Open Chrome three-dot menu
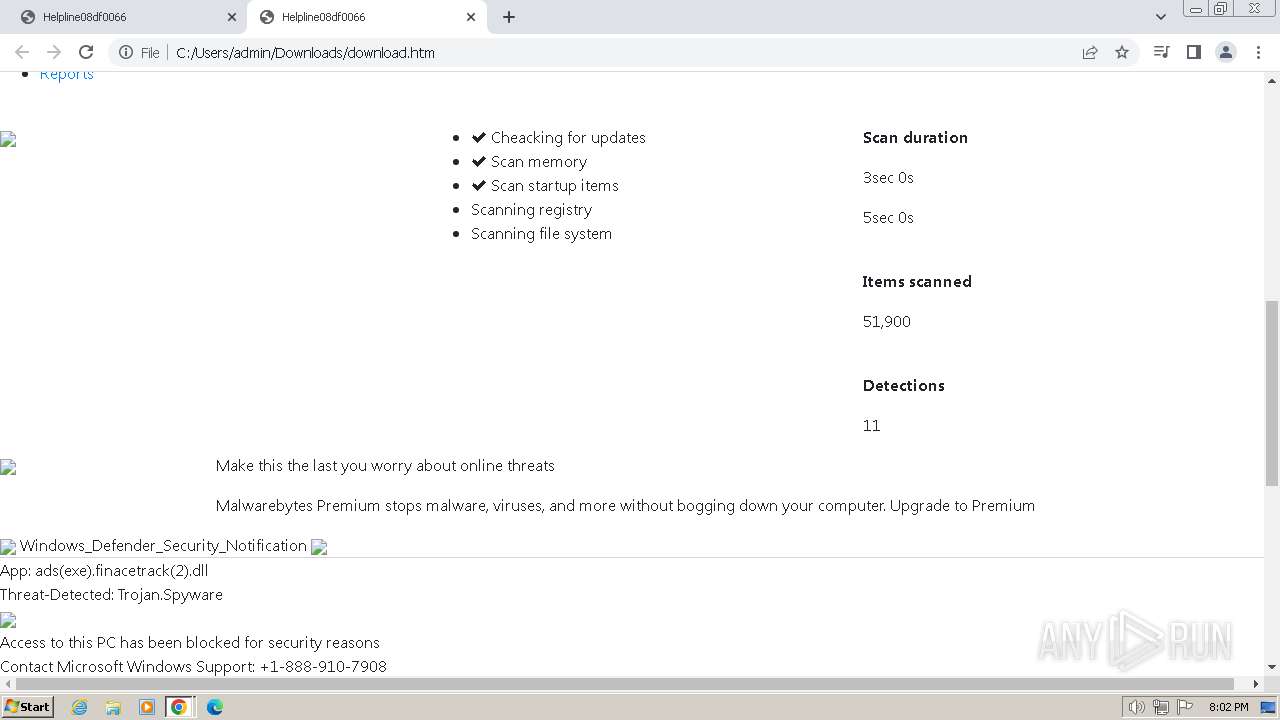The image size is (1280, 720). [1258, 52]
